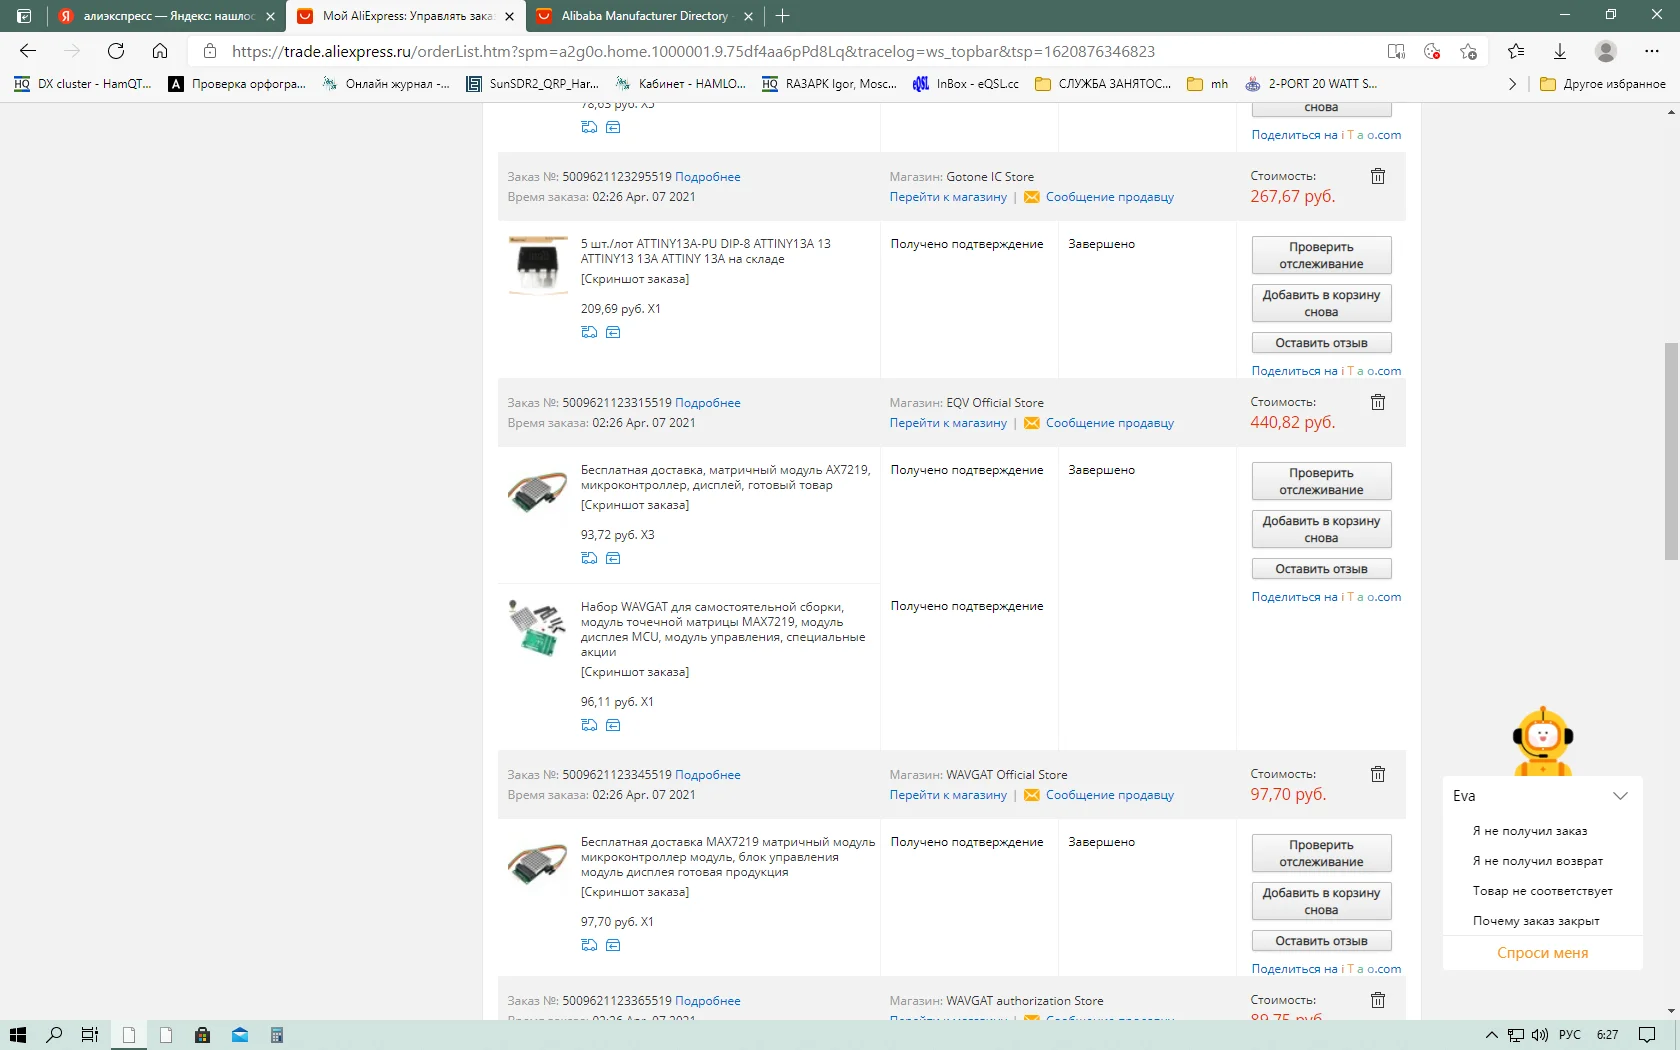Close the Яндекс алиэкспресс tab
The width and height of the screenshot is (1680, 1050).
pos(270,16)
